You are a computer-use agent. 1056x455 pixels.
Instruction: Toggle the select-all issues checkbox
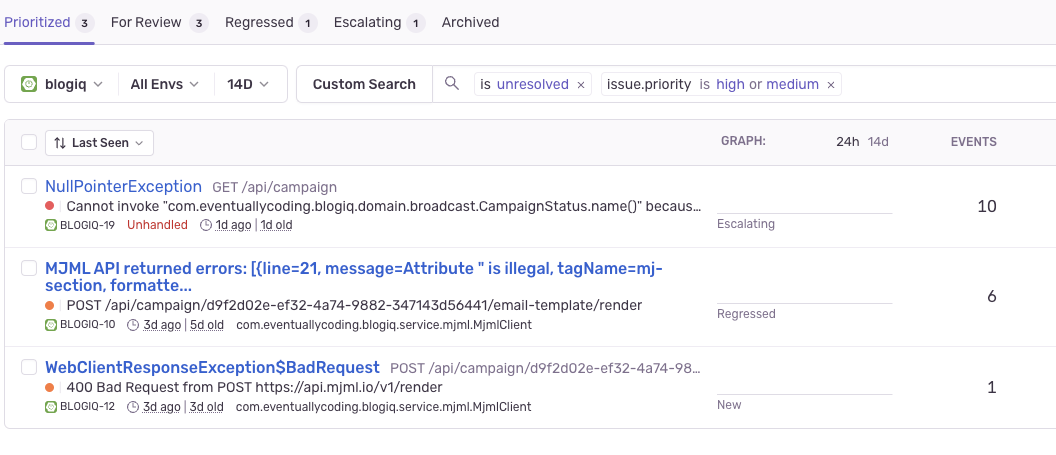pyautogui.click(x=29, y=142)
